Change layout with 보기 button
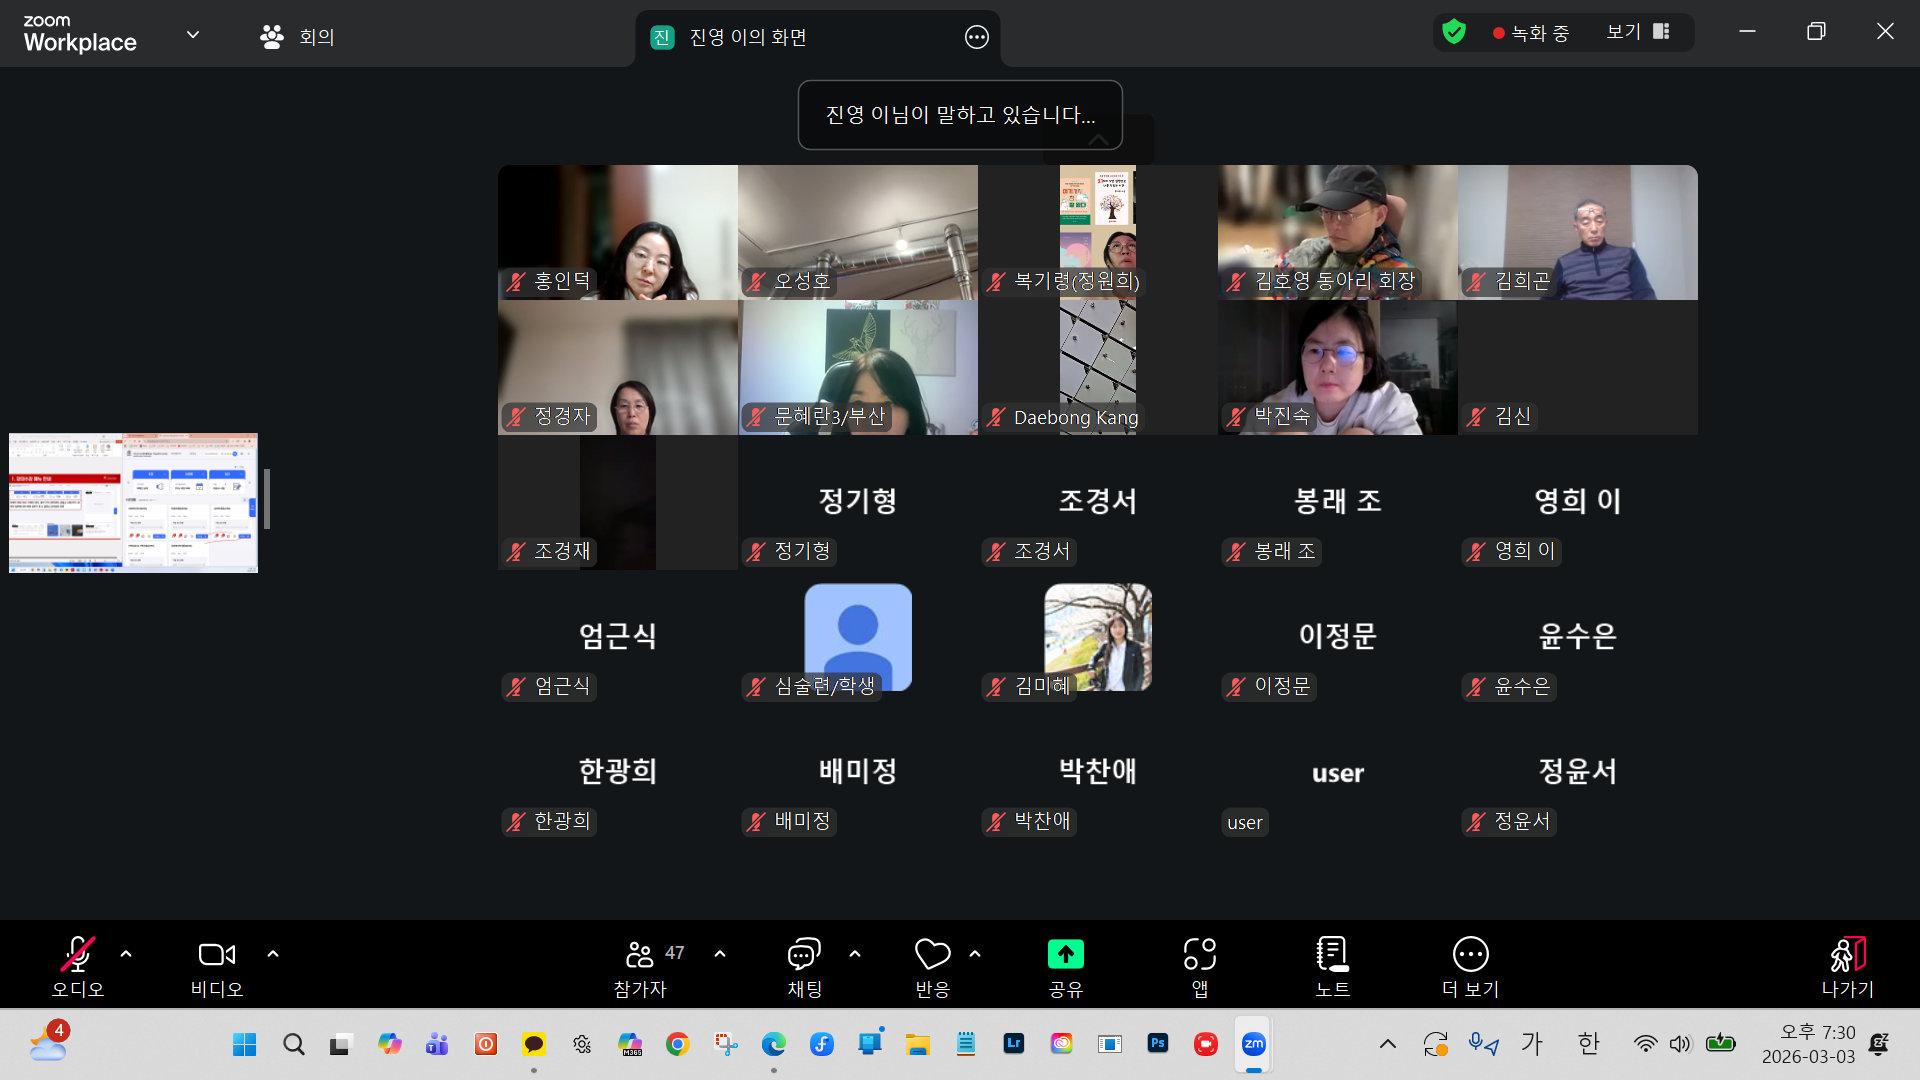 click(x=1637, y=32)
